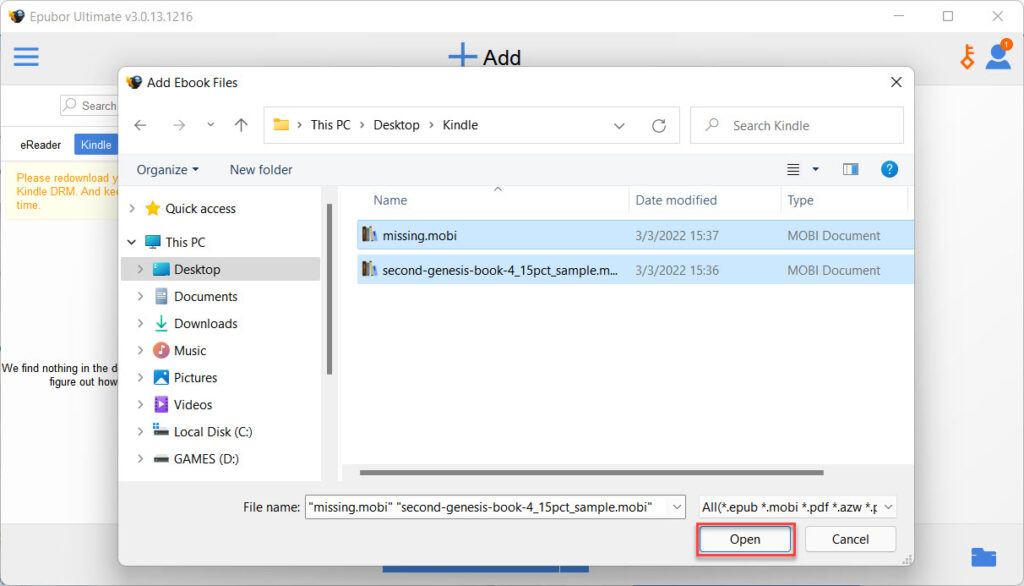Expand the Desktop tree node
This screenshot has width=1024, height=586.
coord(140,269)
